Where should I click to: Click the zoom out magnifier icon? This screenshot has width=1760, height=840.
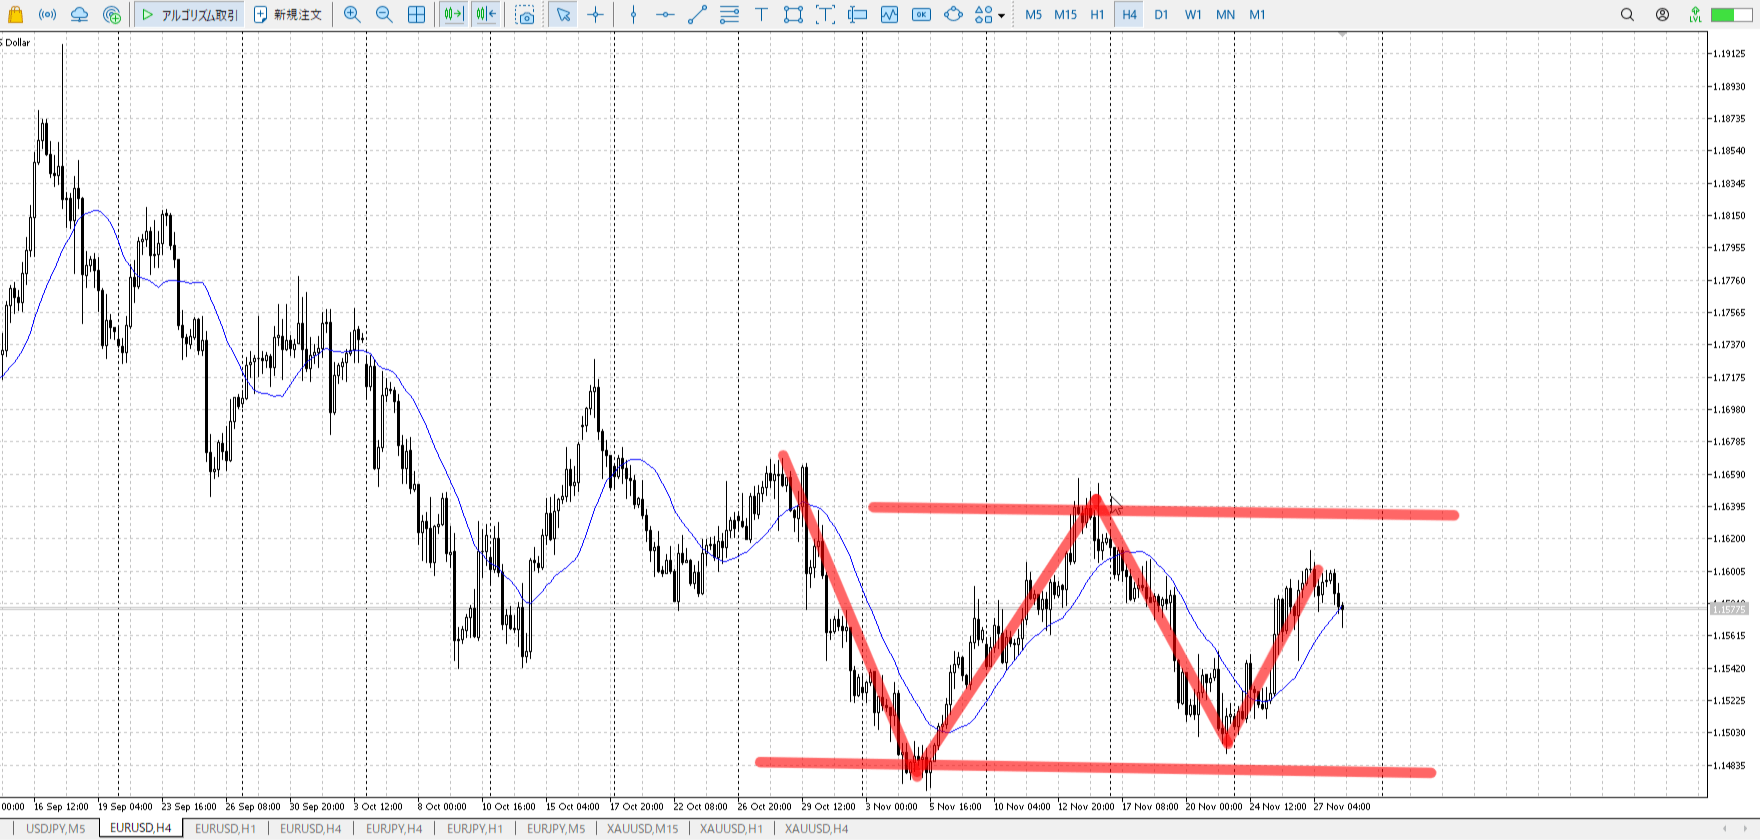click(x=384, y=14)
